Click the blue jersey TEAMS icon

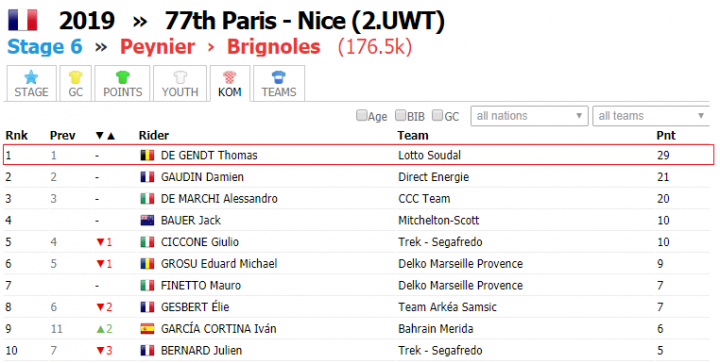pos(279,77)
